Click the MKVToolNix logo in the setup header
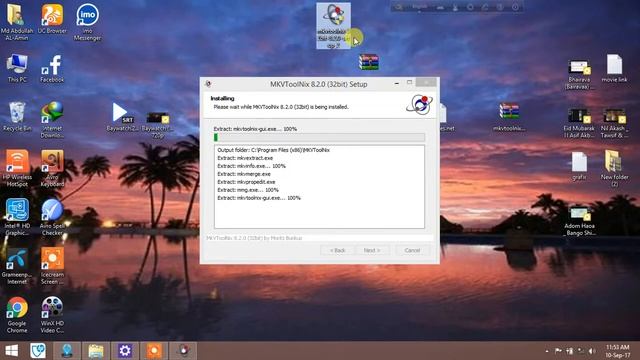 420,104
